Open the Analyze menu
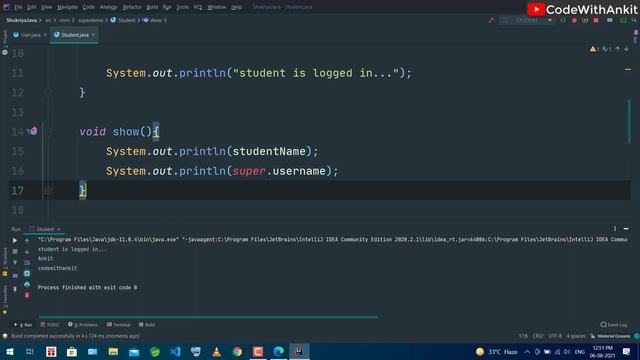The height and width of the screenshot is (360, 640). point(109,7)
